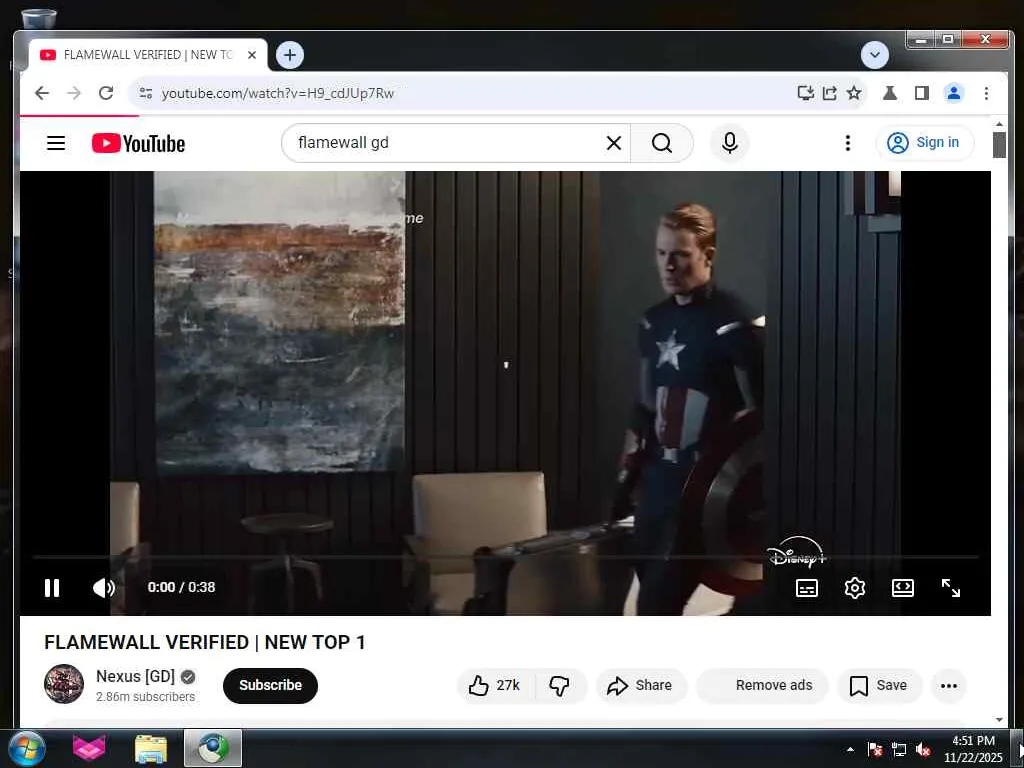The height and width of the screenshot is (768, 1024).
Task: Click the video progress bar
Action: (505, 557)
